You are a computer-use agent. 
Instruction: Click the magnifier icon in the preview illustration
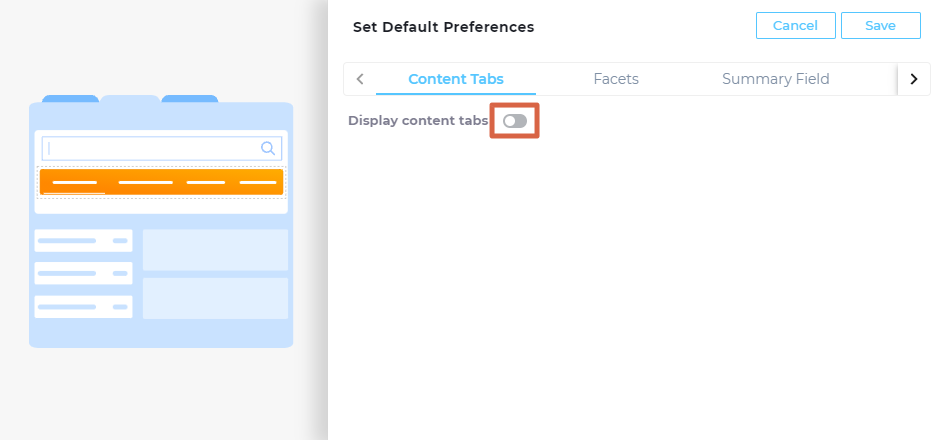pos(268,148)
